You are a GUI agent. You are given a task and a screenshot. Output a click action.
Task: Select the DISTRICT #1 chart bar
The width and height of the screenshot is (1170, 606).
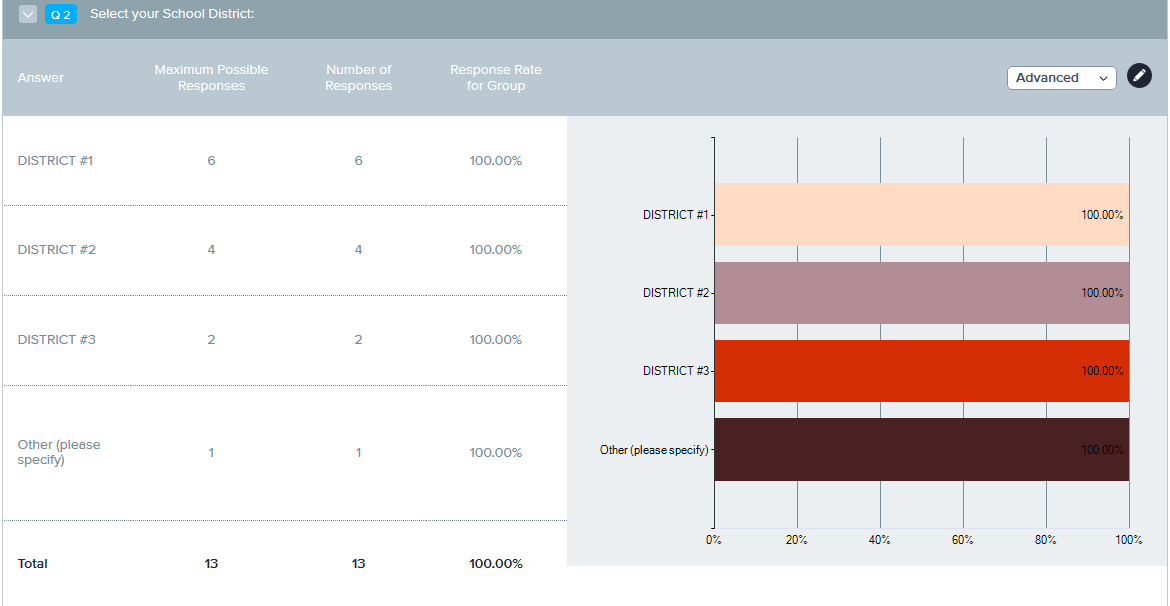[920, 214]
